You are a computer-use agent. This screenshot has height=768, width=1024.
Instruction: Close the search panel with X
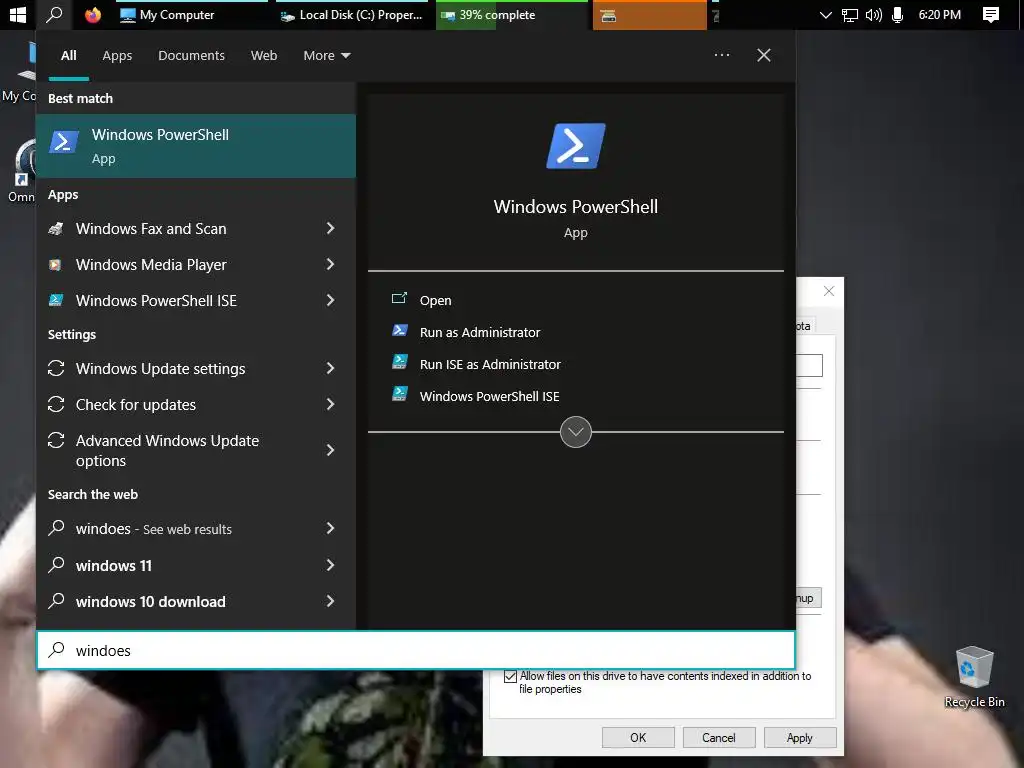(x=763, y=55)
